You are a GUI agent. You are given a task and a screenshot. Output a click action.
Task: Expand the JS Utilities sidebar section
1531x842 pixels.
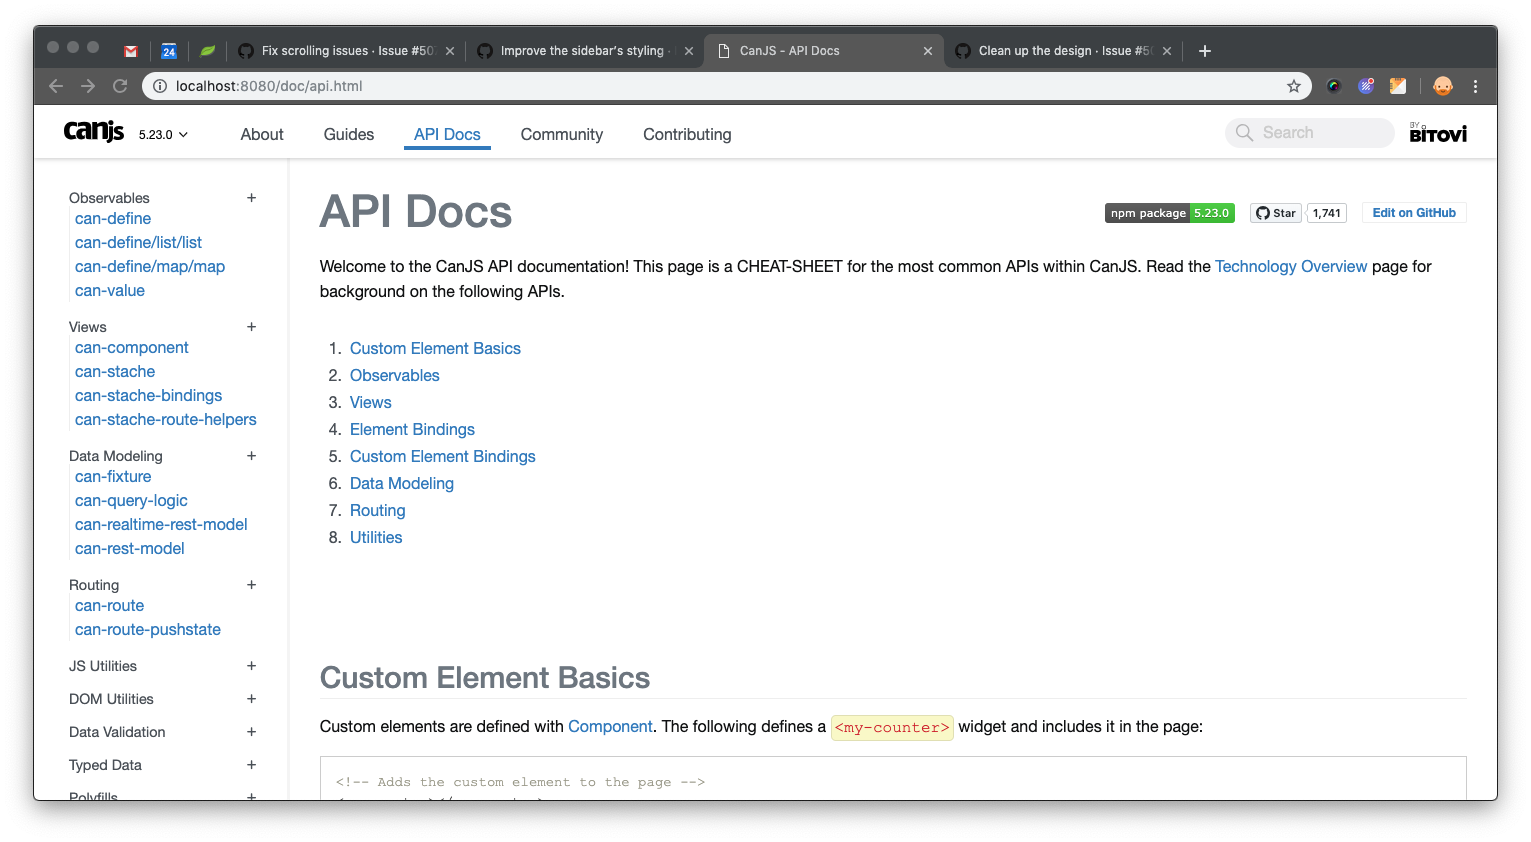252,666
